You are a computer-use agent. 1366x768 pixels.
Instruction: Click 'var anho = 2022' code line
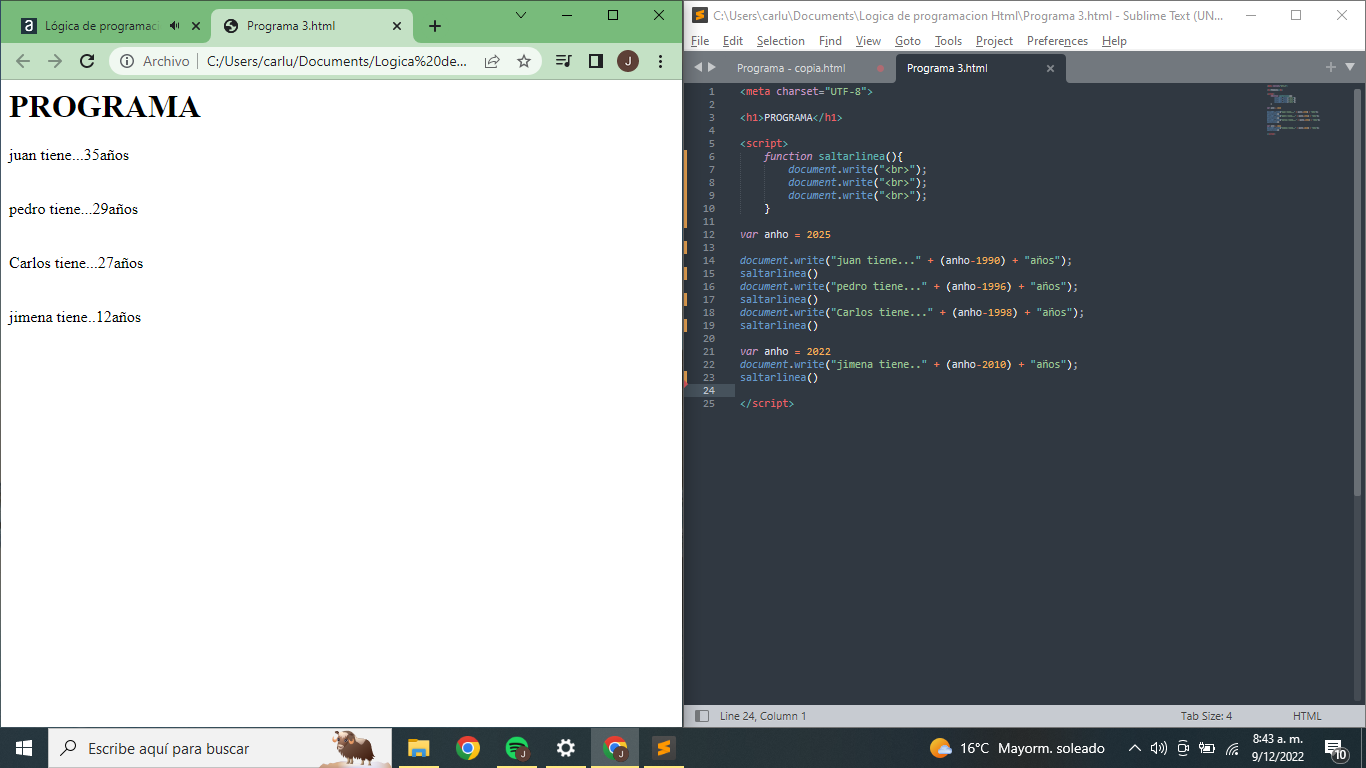pos(785,351)
